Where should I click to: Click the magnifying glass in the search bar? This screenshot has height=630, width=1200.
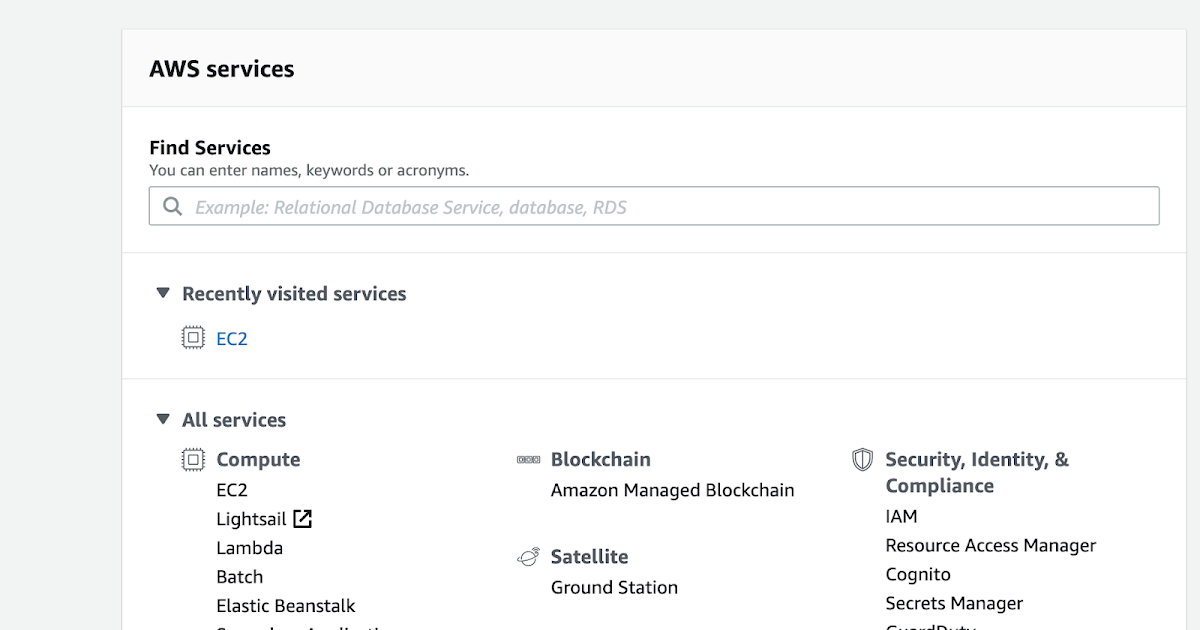172,206
